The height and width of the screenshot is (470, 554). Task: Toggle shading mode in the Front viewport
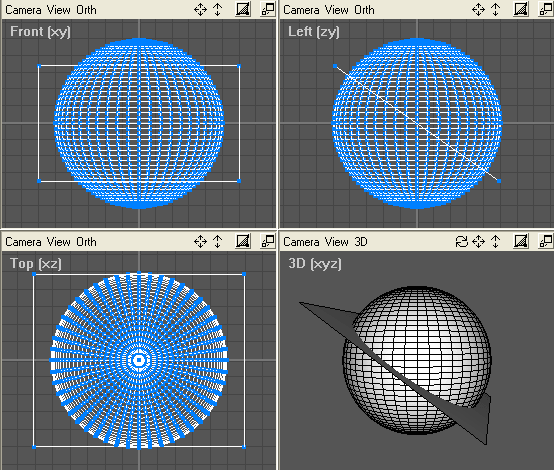pos(243,9)
